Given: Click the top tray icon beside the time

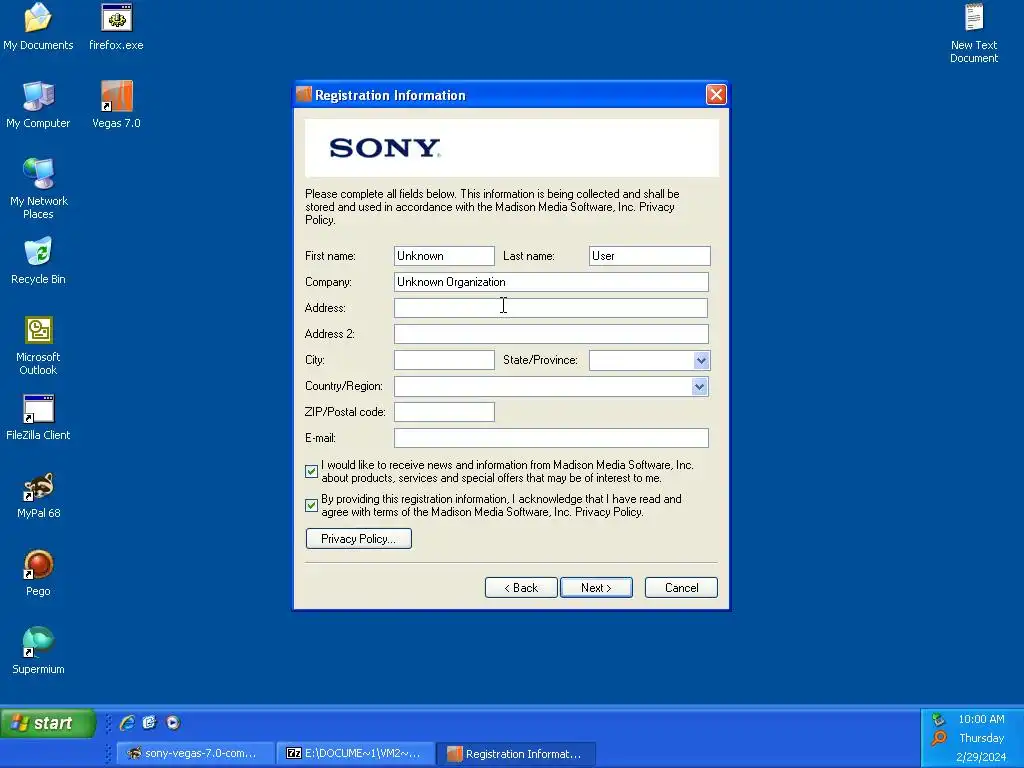Looking at the screenshot, I should pos(938,719).
